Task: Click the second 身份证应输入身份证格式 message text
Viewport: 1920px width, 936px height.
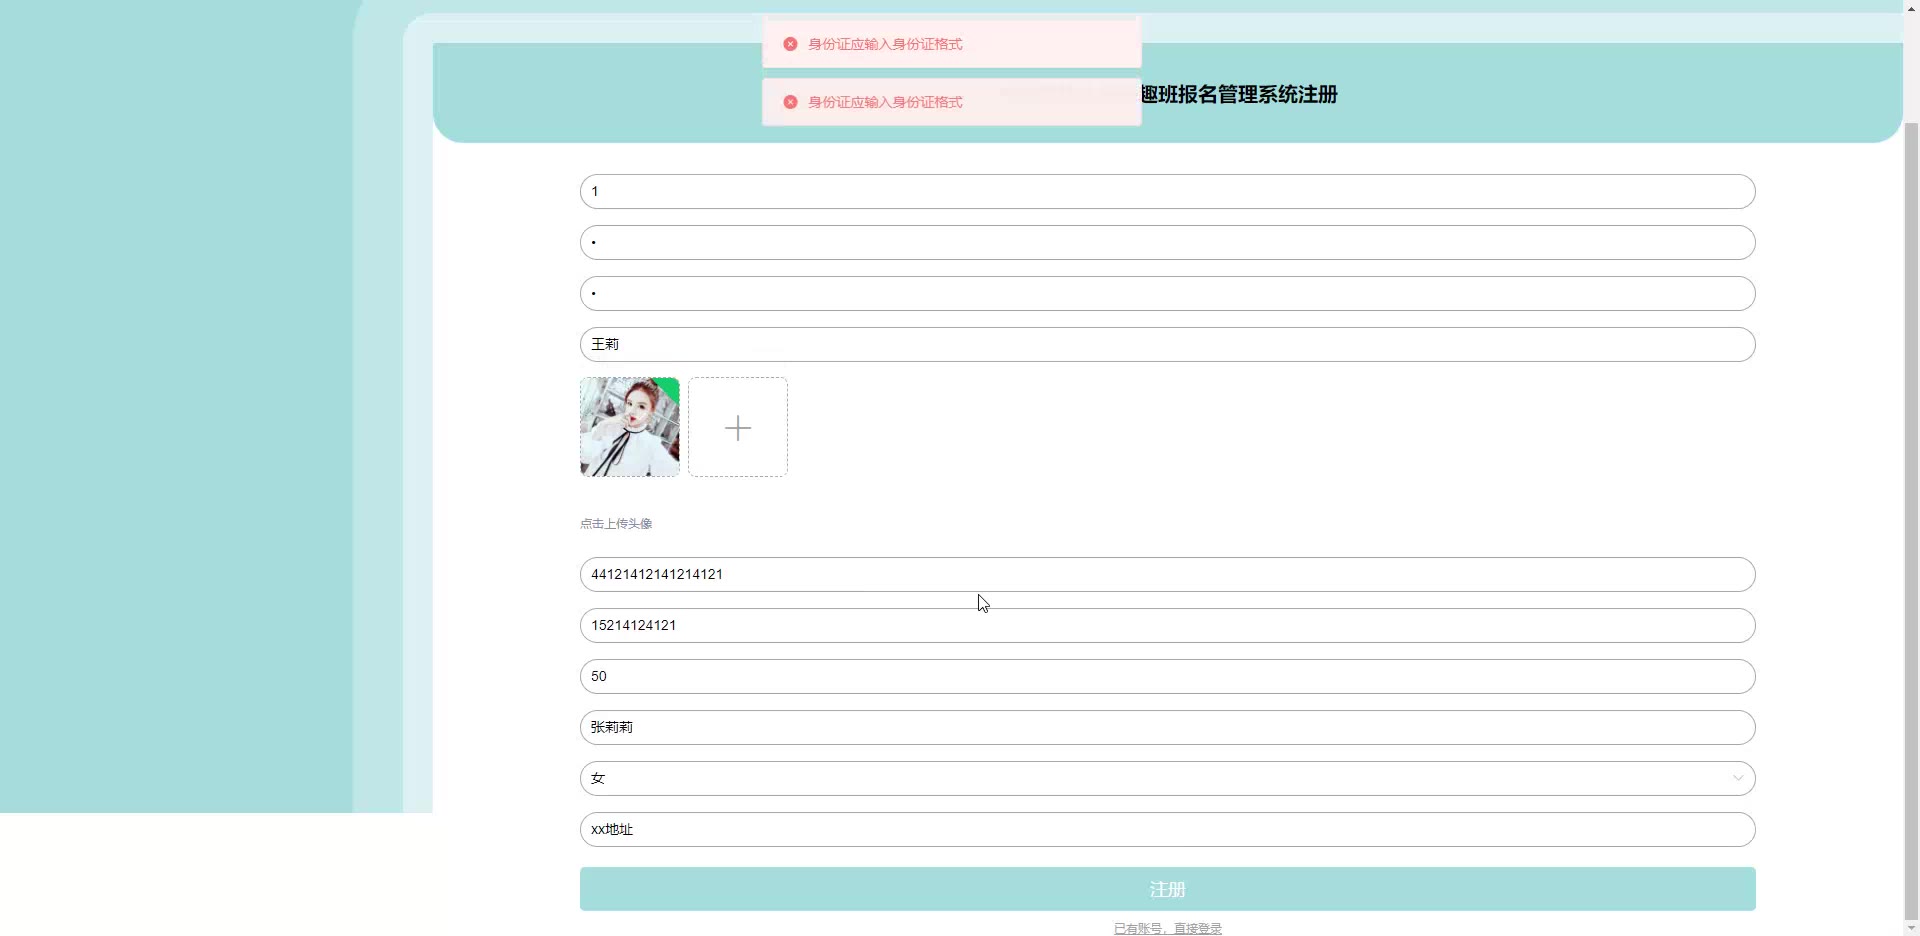Action: (x=885, y=102)
